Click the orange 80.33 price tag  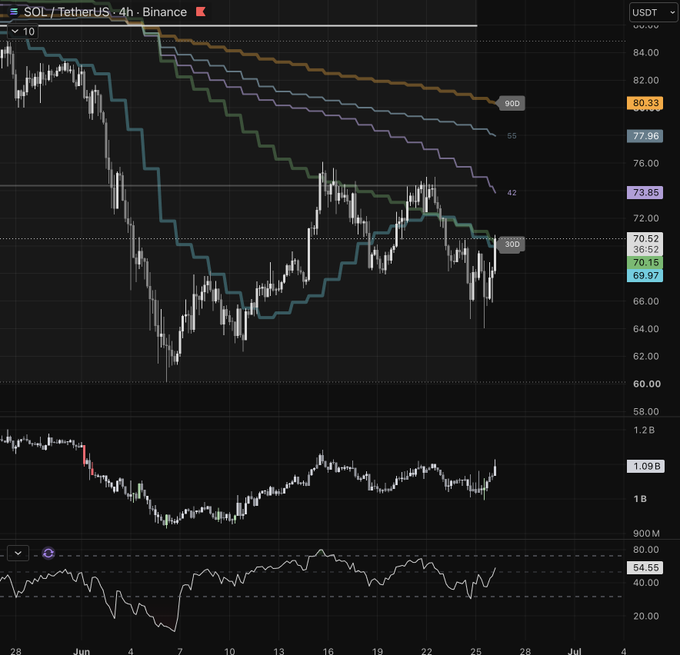pos(645,103)
